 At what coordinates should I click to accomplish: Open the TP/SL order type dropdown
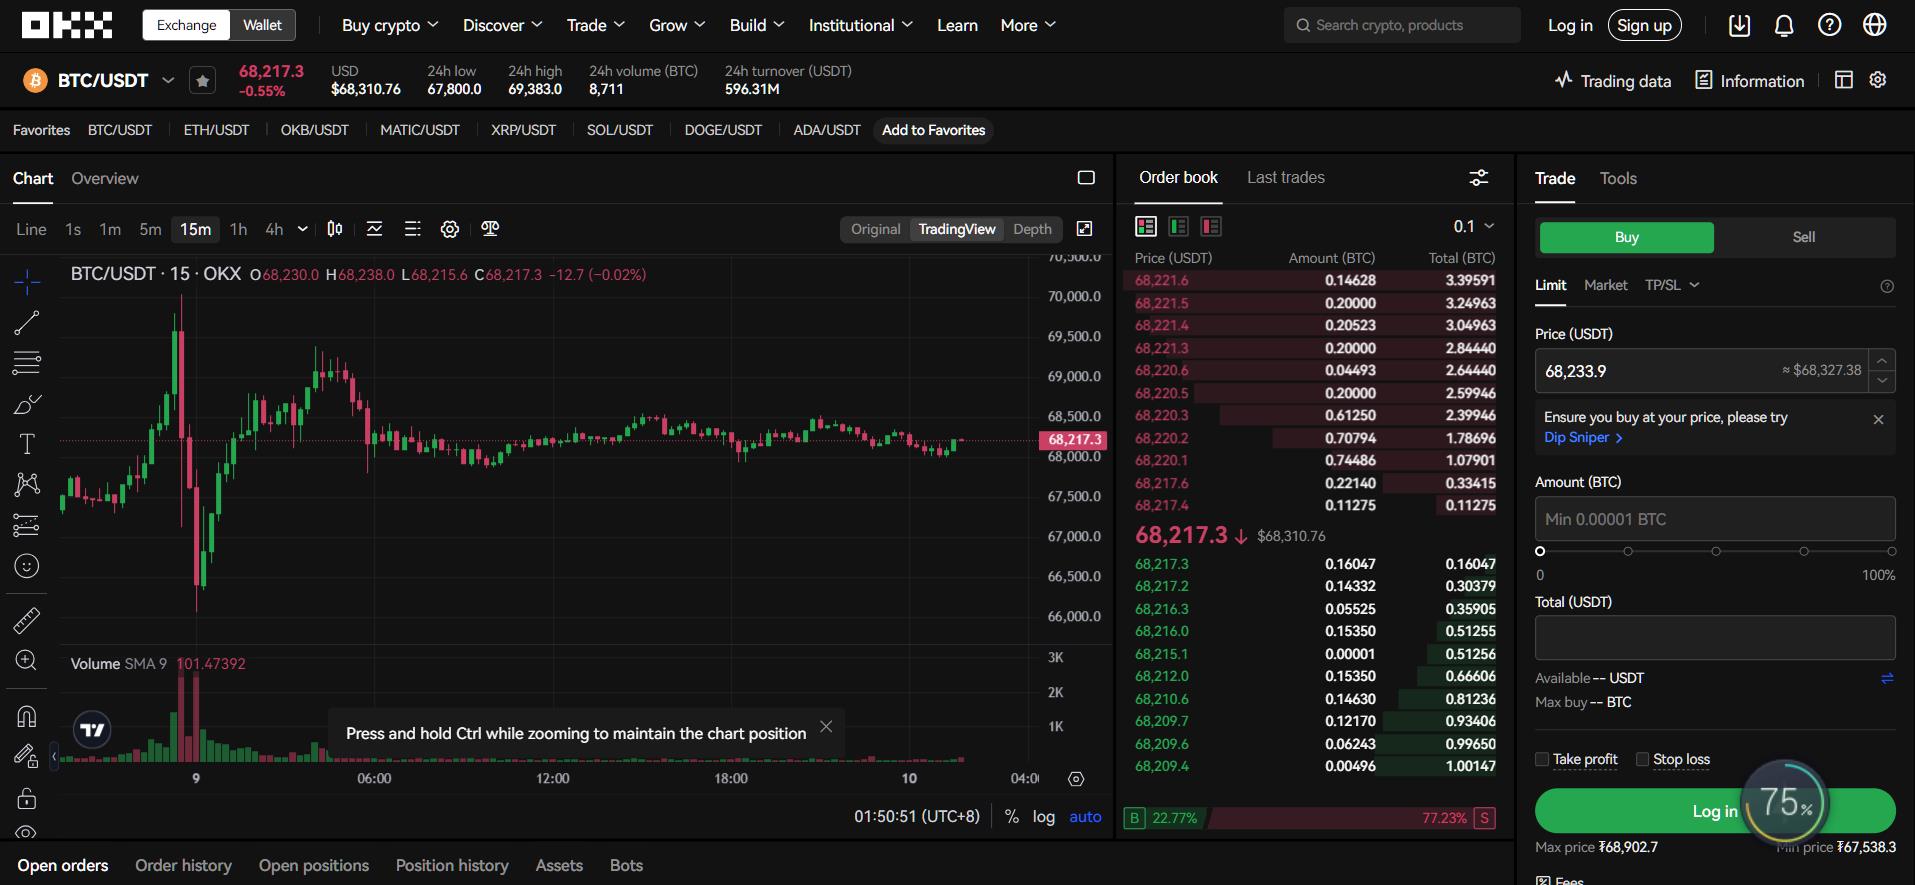click(x=1672, y=285)
